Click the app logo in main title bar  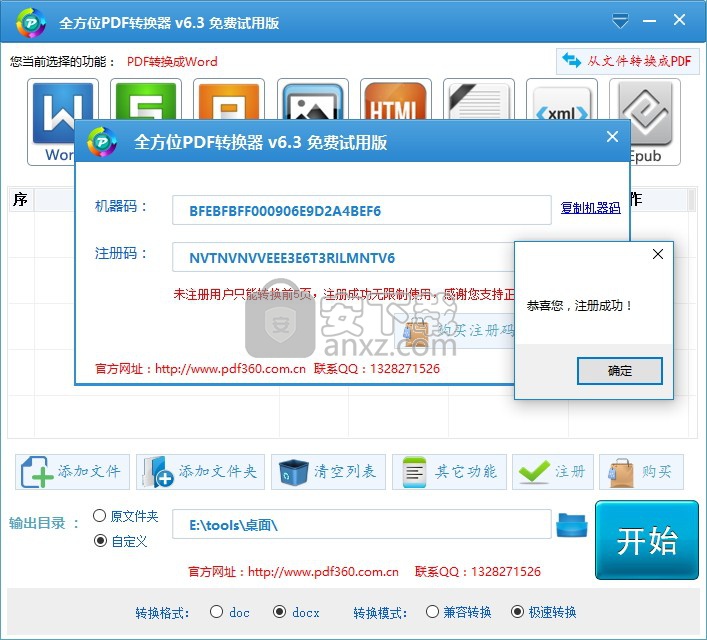pyautogui.click(x=31, y=23)
